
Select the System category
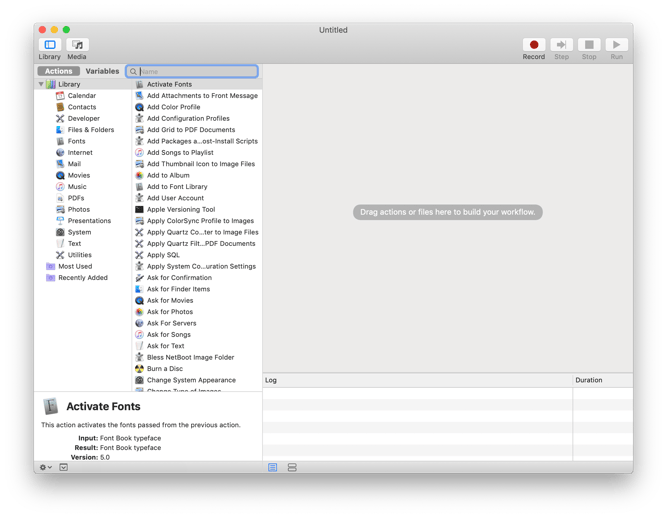(x=79, y=232)
